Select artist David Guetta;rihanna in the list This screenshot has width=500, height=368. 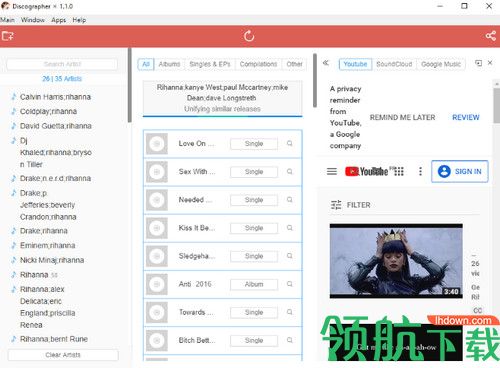click(x=56, y=126)
